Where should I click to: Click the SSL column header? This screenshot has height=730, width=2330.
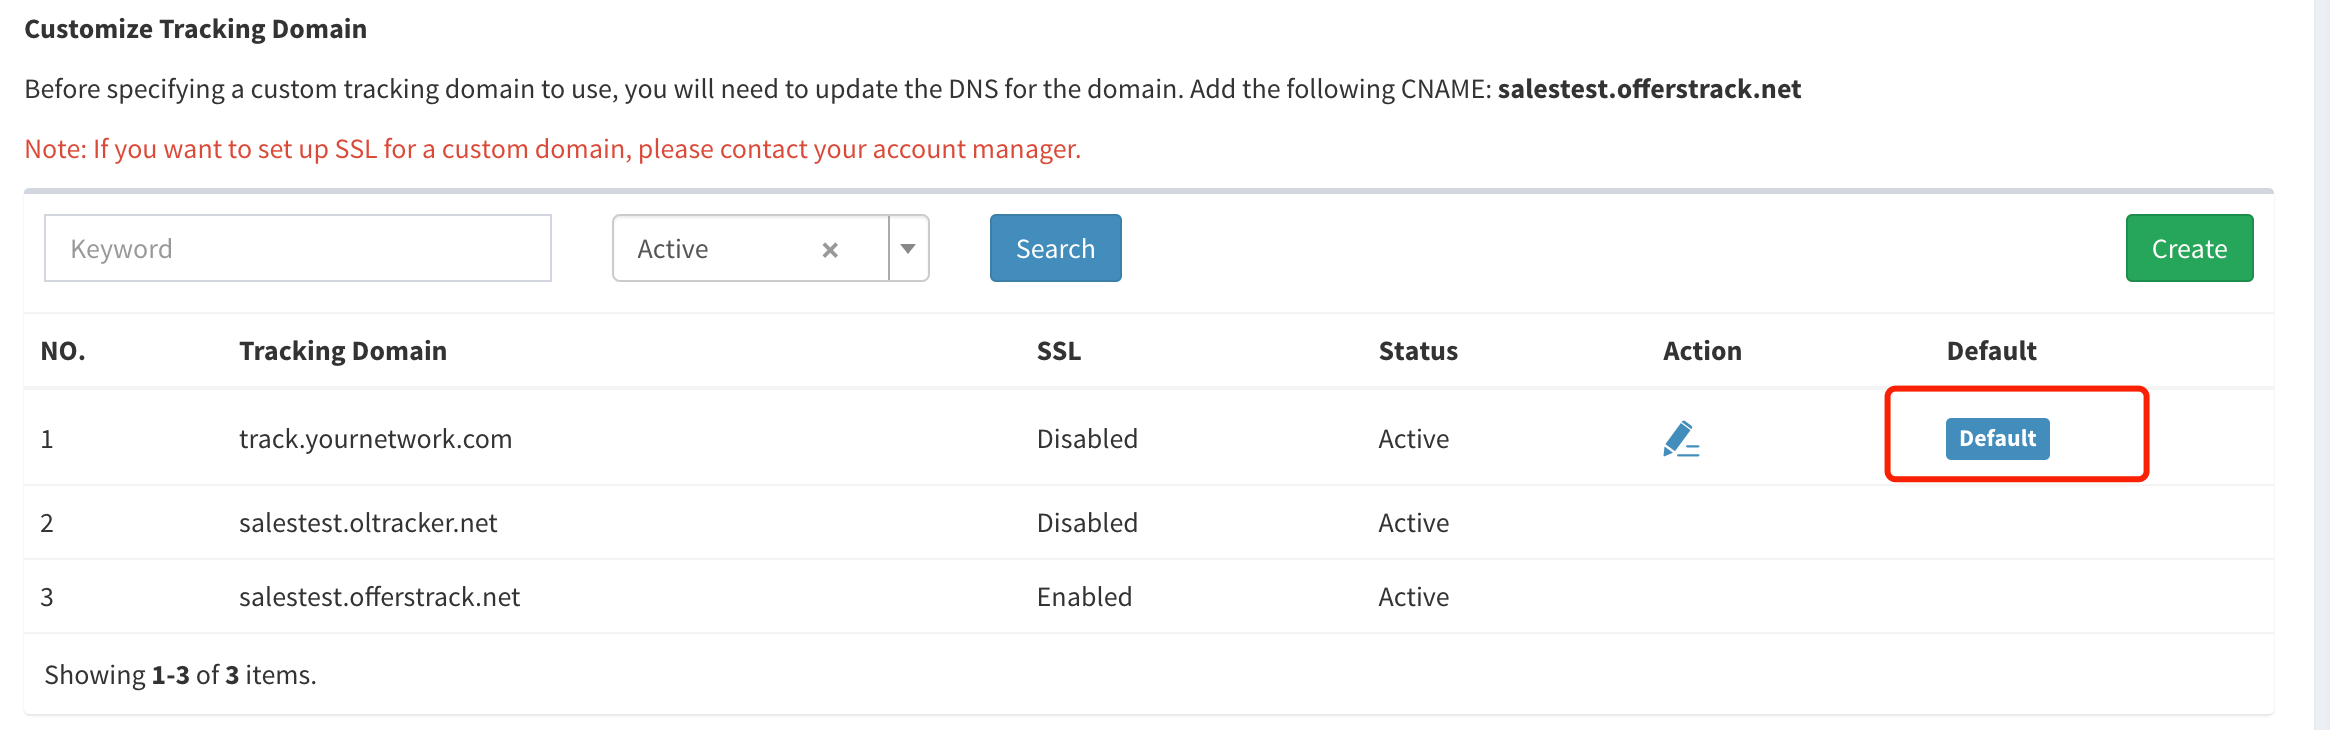[1058, 351]
